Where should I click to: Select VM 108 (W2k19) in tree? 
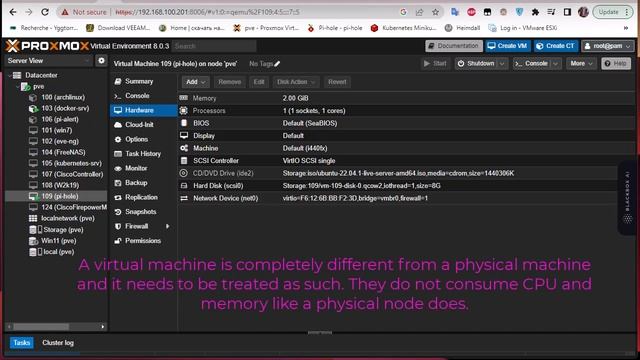coord(60,185)
